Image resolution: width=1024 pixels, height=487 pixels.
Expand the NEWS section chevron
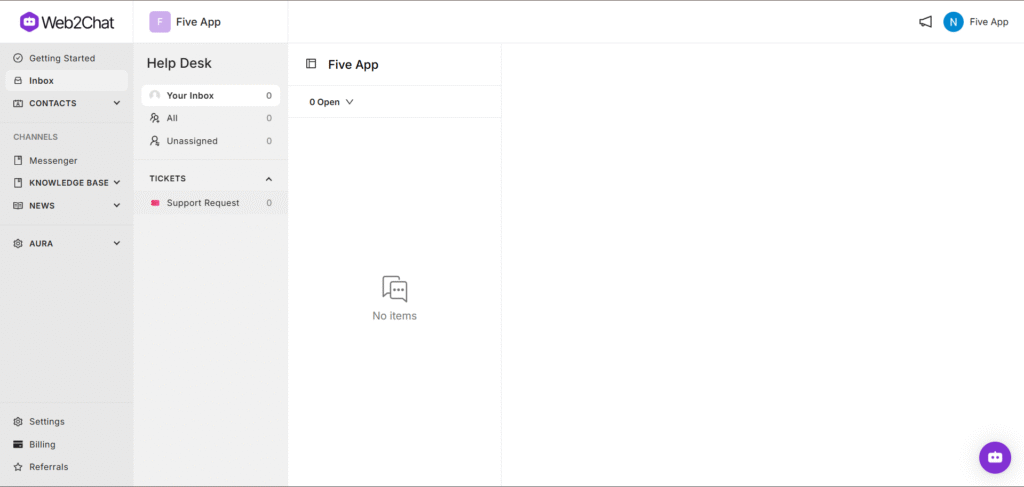117,206
